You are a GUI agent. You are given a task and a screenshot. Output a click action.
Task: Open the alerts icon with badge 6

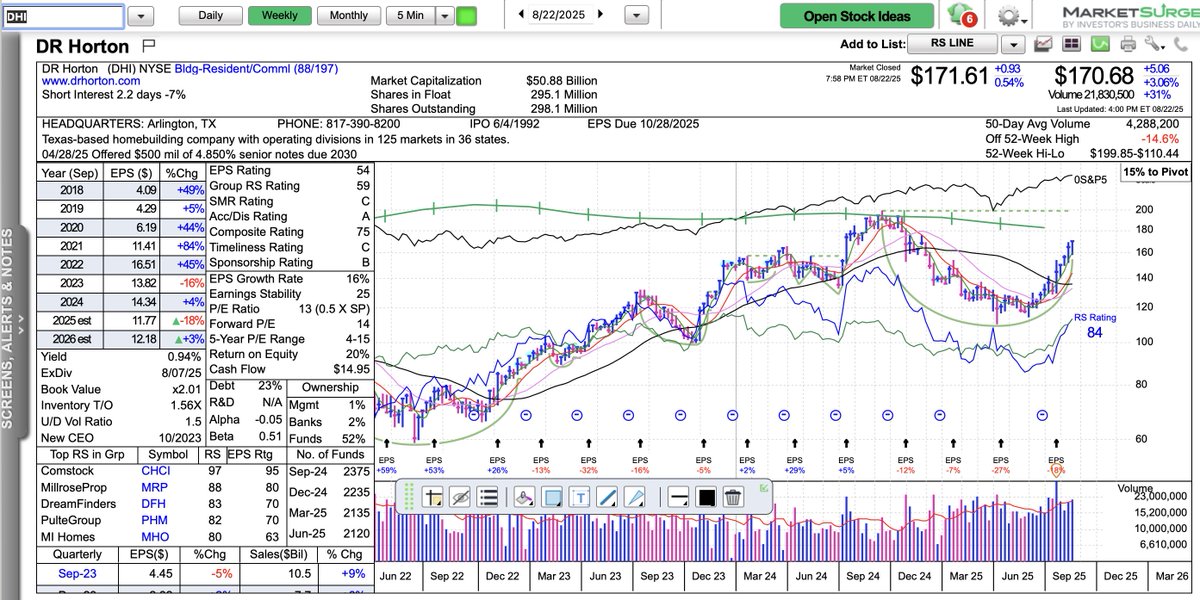(x=961, y=16)
